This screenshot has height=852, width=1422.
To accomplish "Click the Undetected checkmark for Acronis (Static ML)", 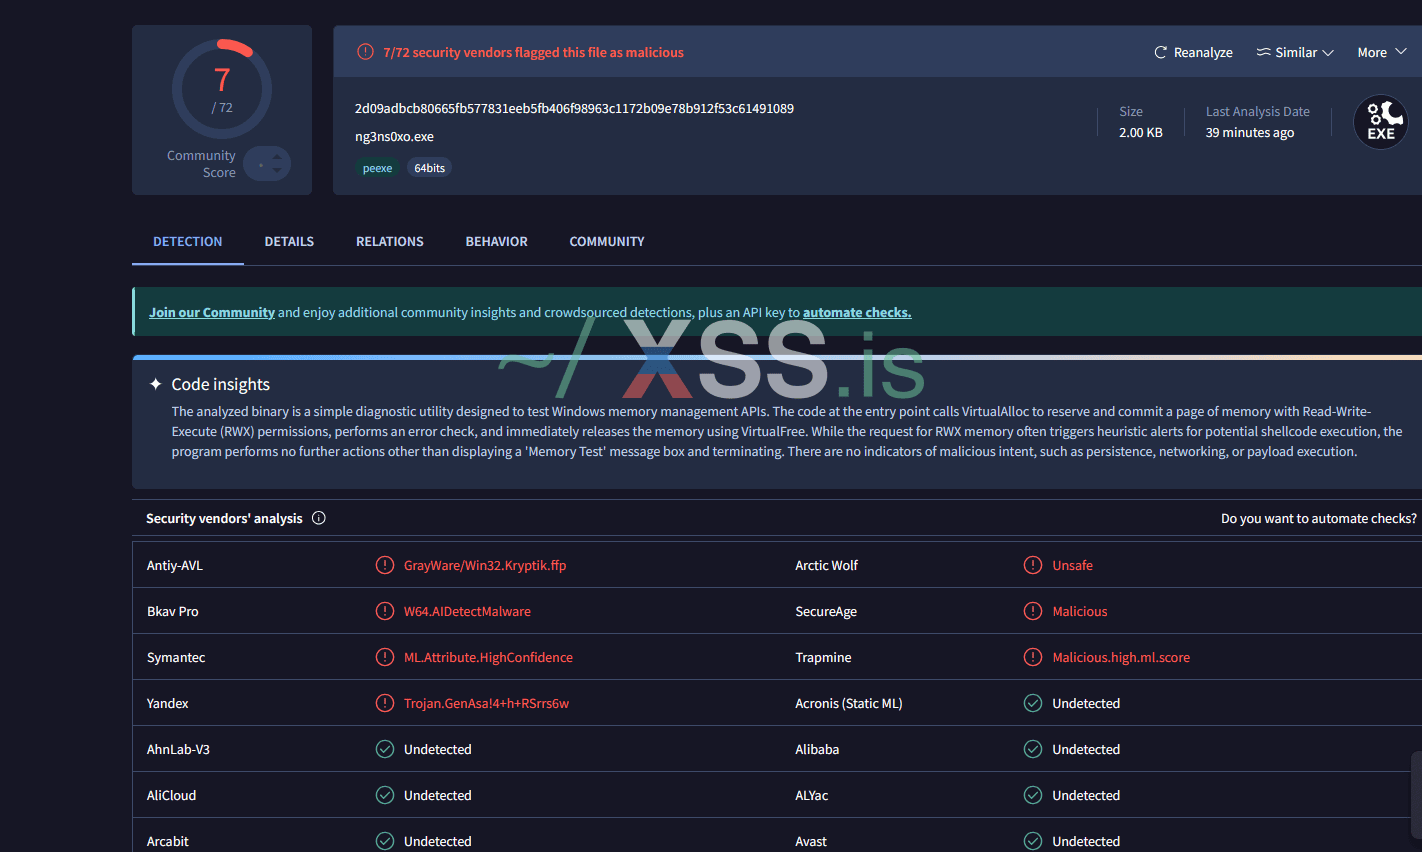I will [x=1032, y=703].
